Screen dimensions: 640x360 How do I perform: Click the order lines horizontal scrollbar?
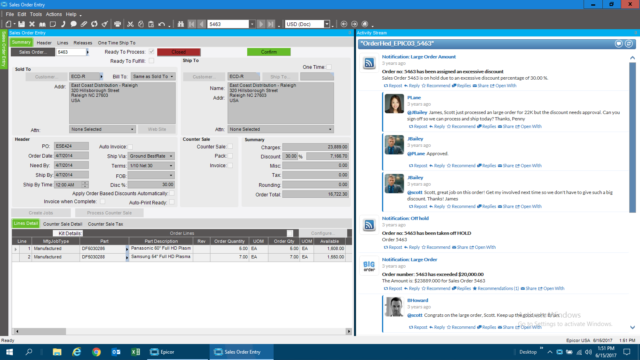[x=182, y=331]
